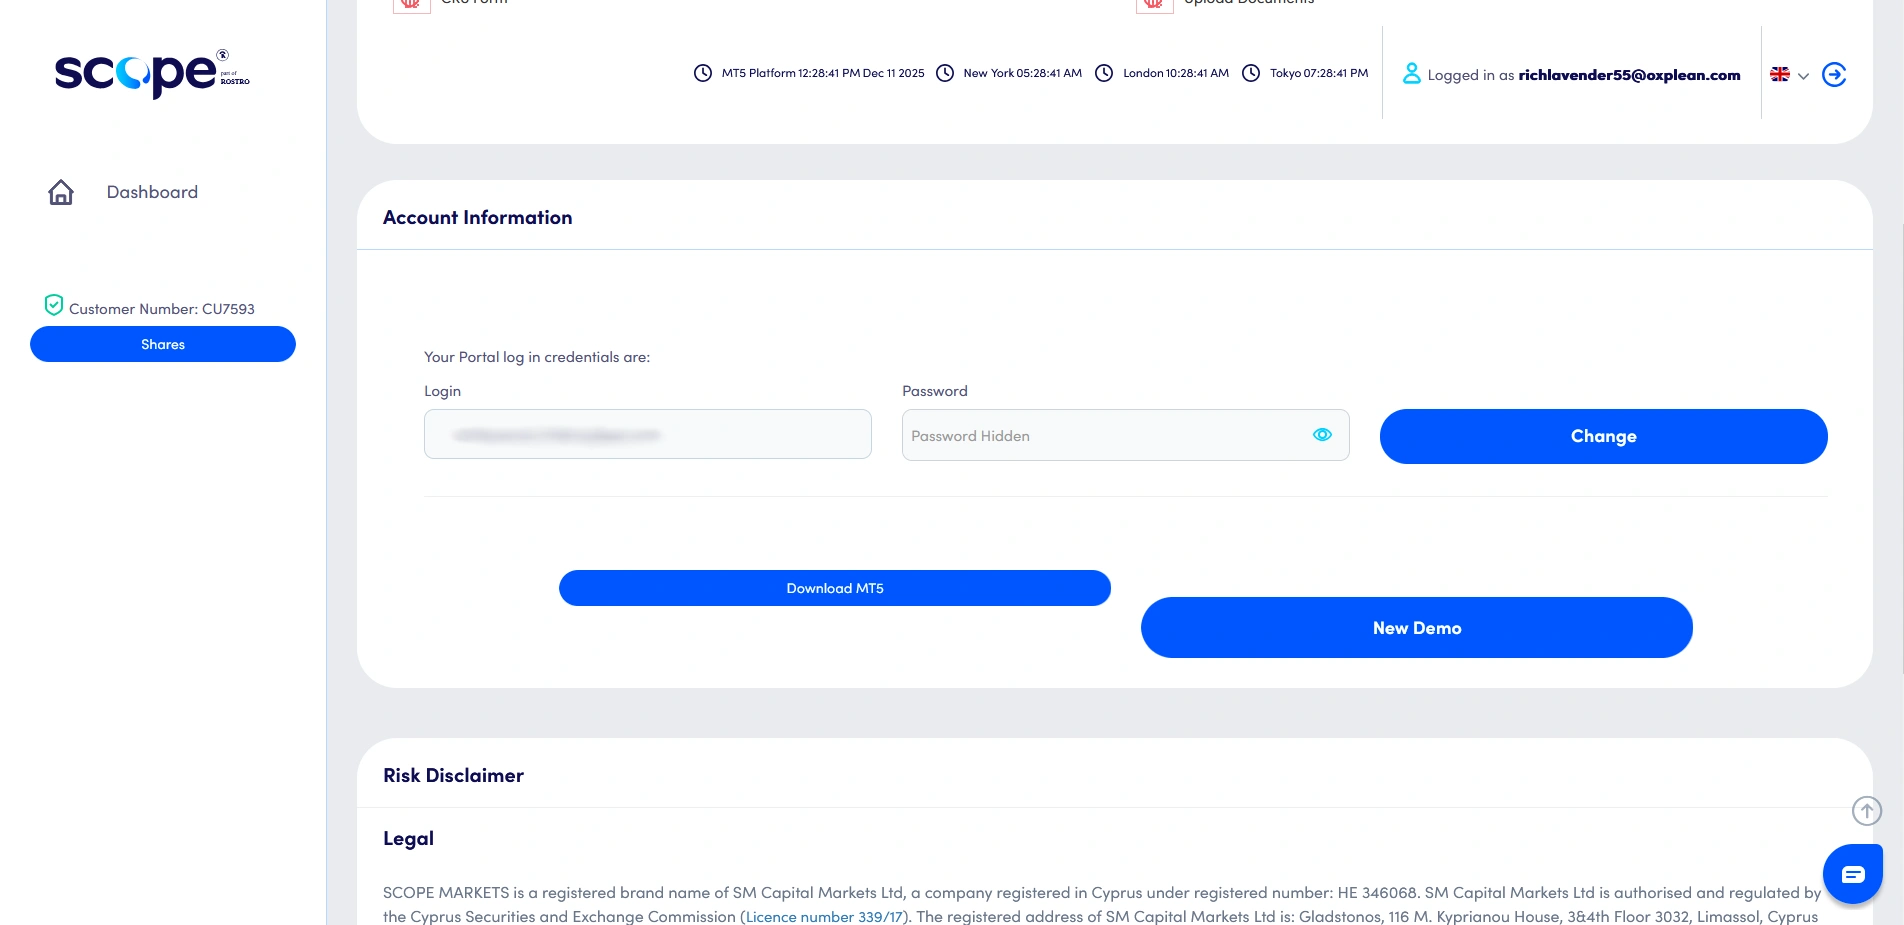This screenshot has width=1904, height=925.
Task: Click the Download MT5 progress-style button
Action: click(834, 588)
